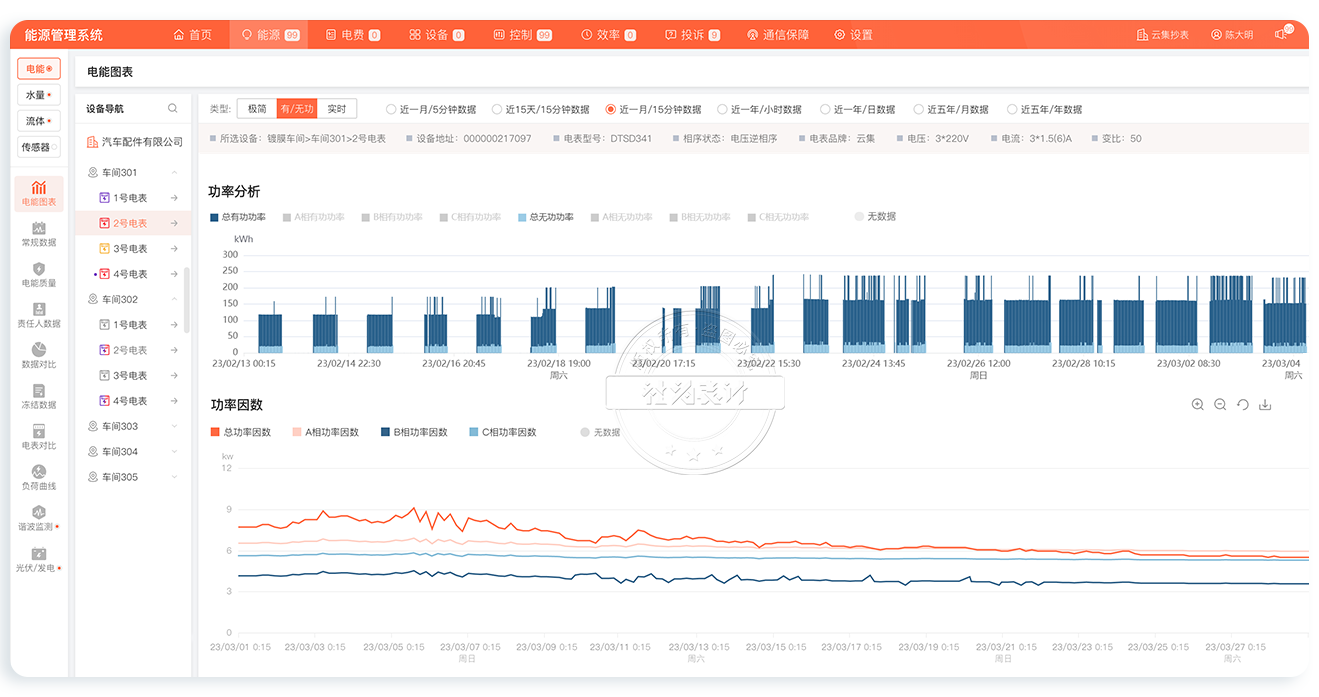Open the 控制 top menu

click(522, 35)
